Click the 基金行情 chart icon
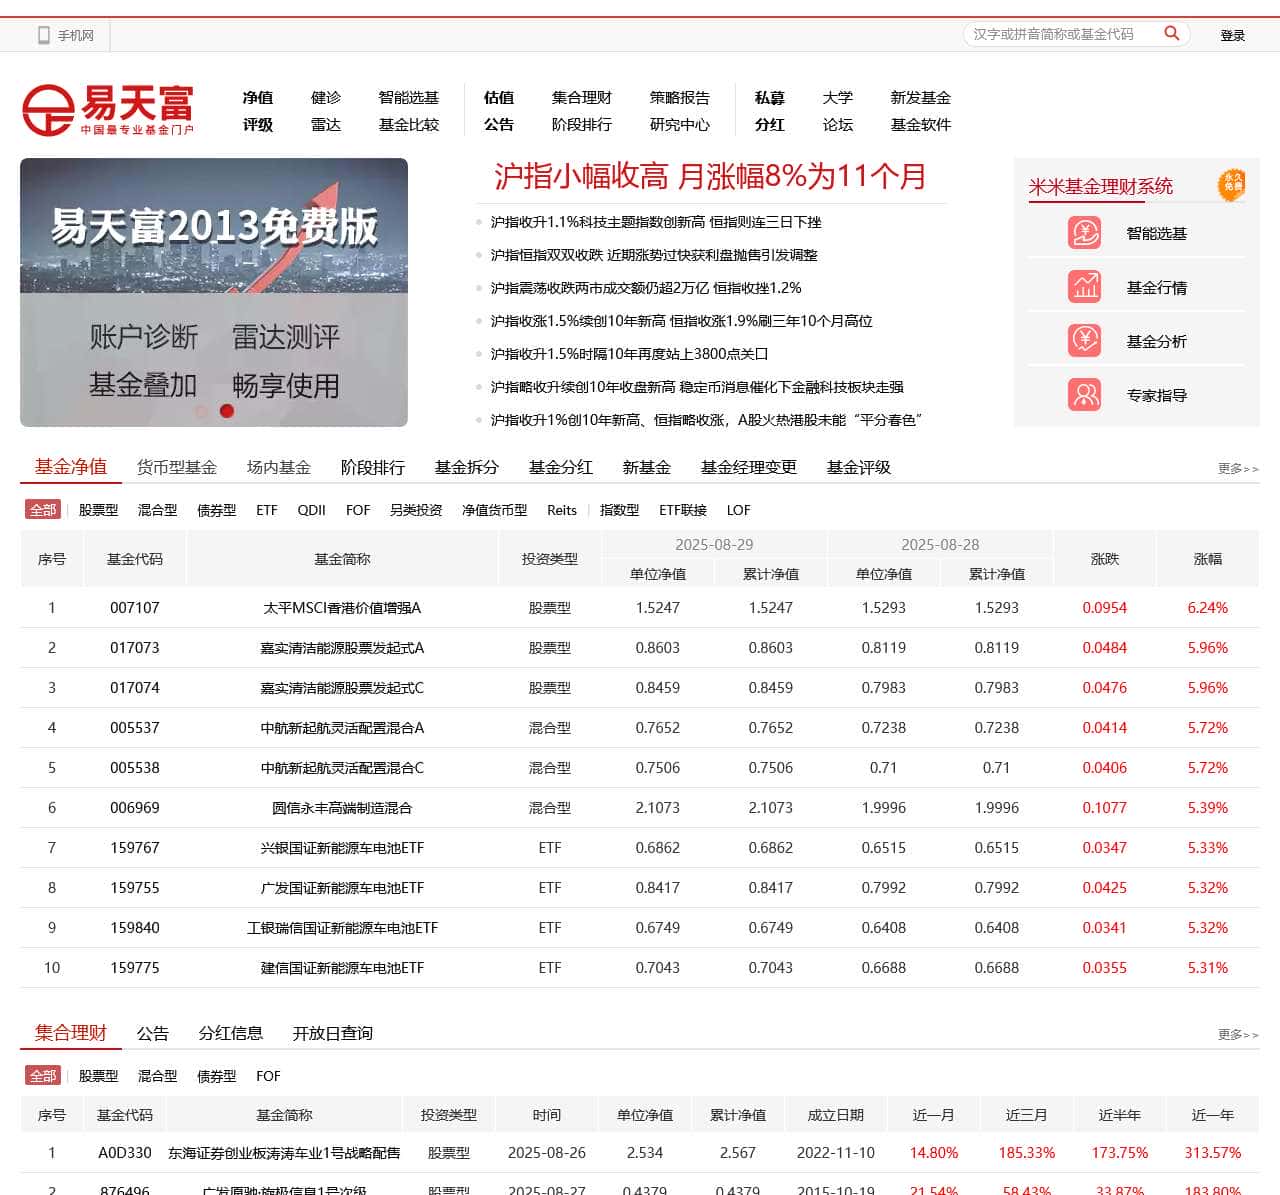 pos(1085,287)
